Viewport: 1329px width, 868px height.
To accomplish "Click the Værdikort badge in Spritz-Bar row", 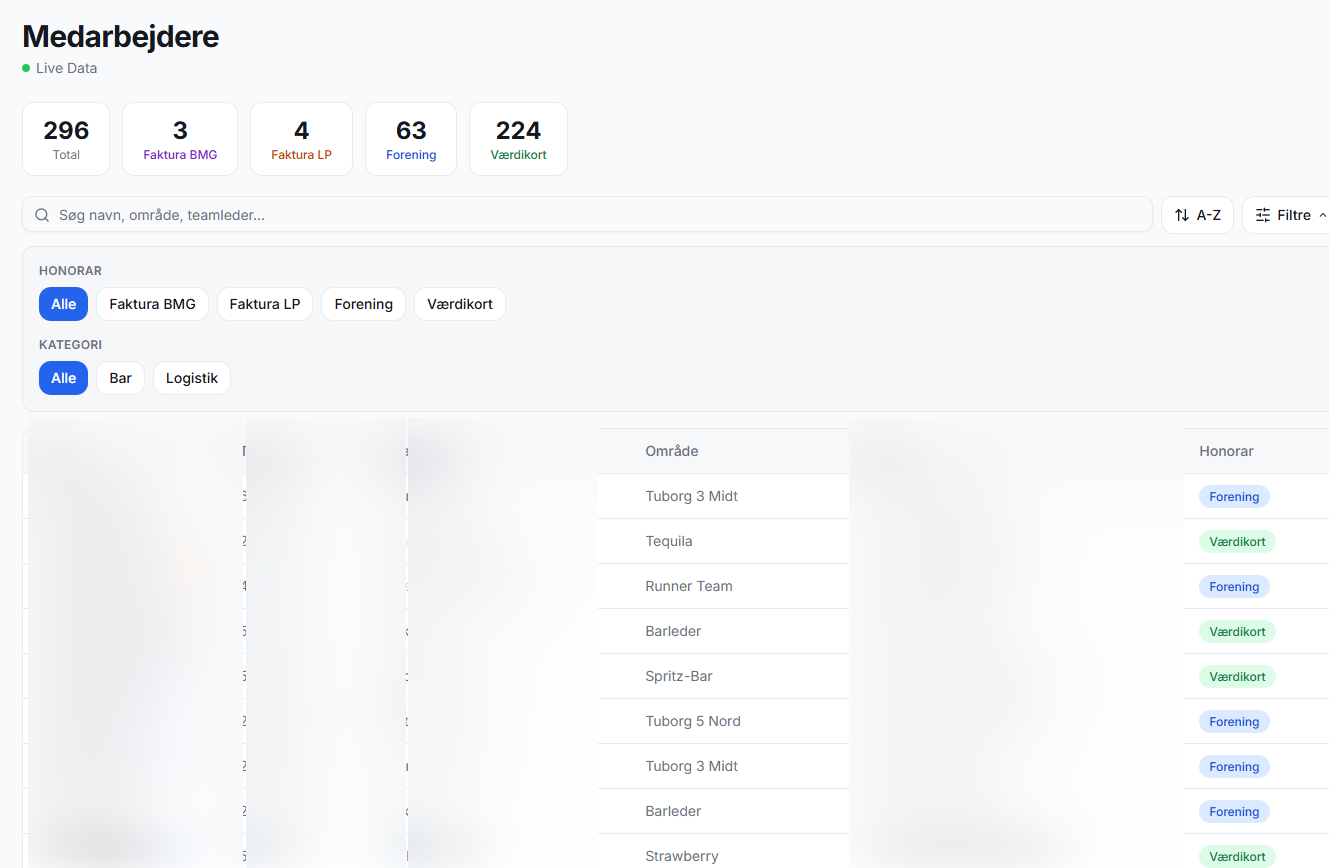I will 1237,676.
